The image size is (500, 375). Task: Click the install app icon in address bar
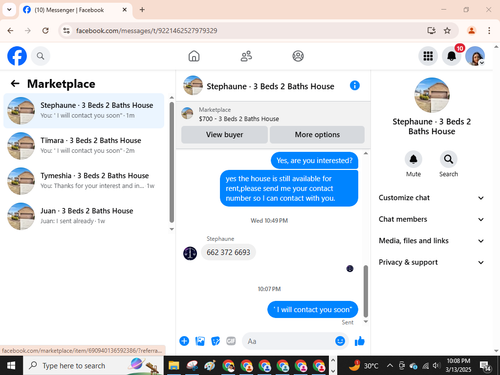pyautogui.click(x=431, y=31)
